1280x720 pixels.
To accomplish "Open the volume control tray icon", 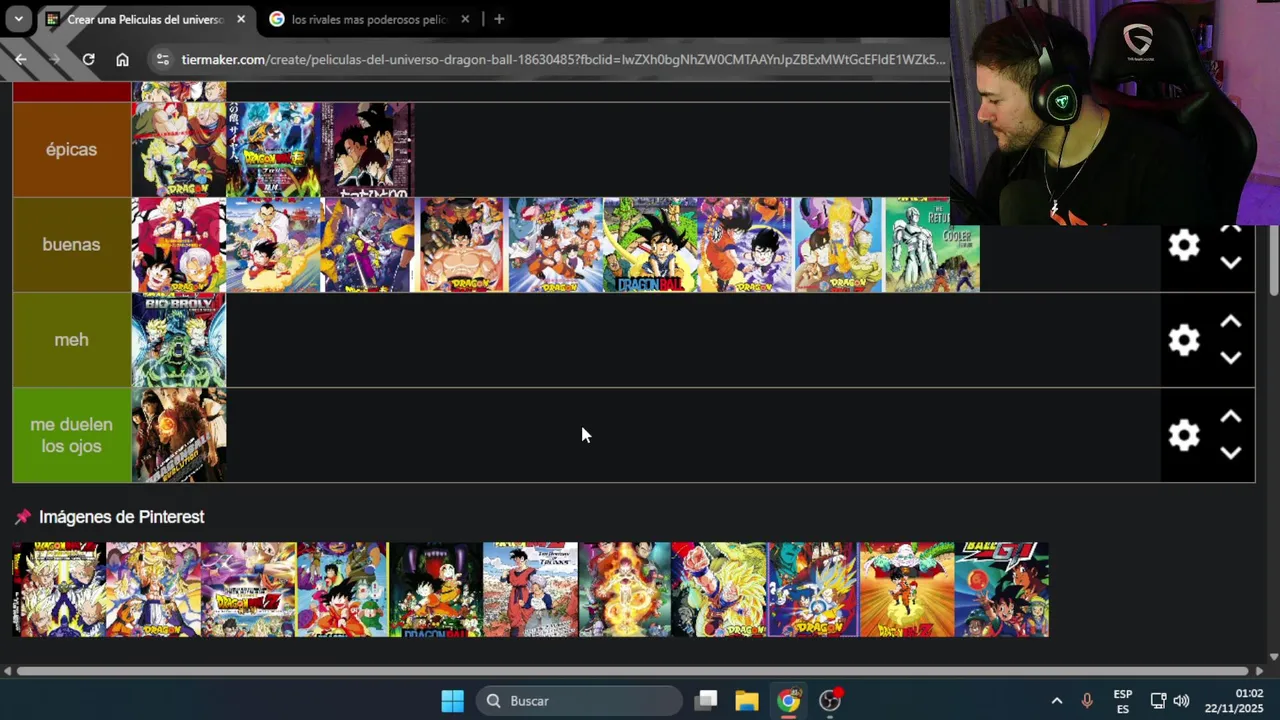I will pyautogui.click(x=1181, y=701).
